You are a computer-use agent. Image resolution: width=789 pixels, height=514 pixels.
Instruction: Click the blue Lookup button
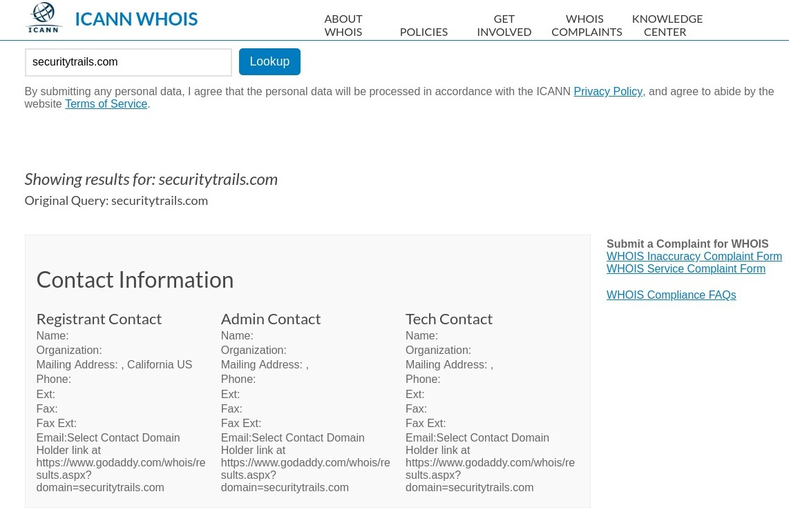point(270,61)
